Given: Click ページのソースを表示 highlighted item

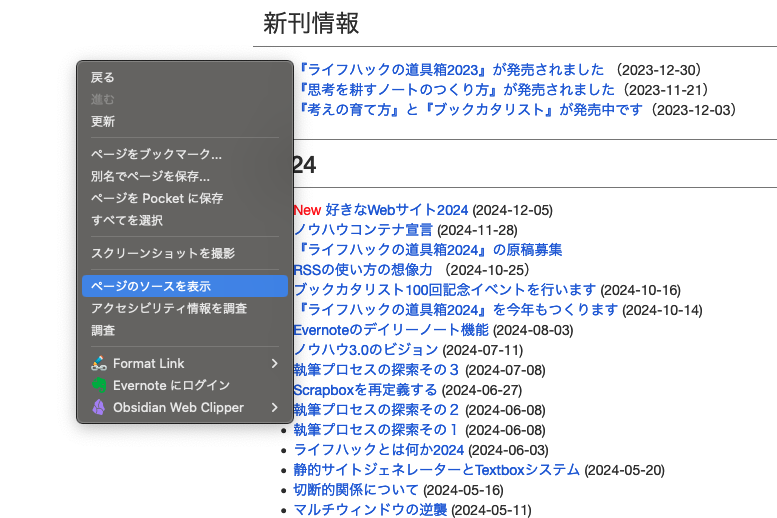Looking at the screenshot, I should [151, 286].
